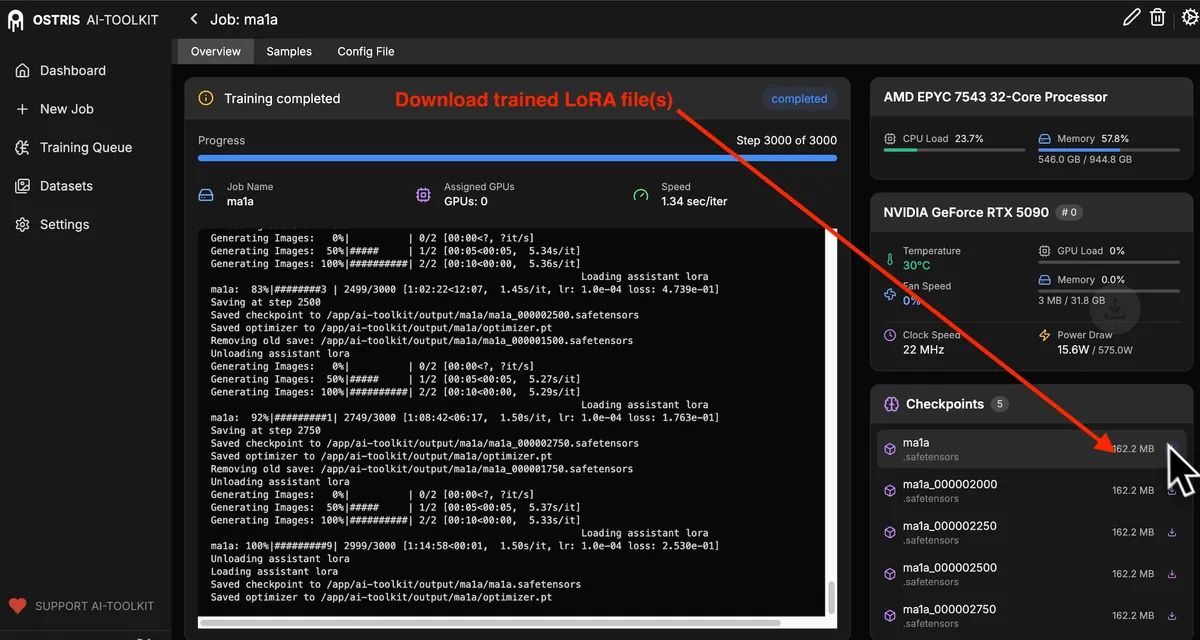The width and height of the screenshot is (1200, 640).
Task: Click the cube icon beside ma1a_000002500
Action: (x=889, y=574)
